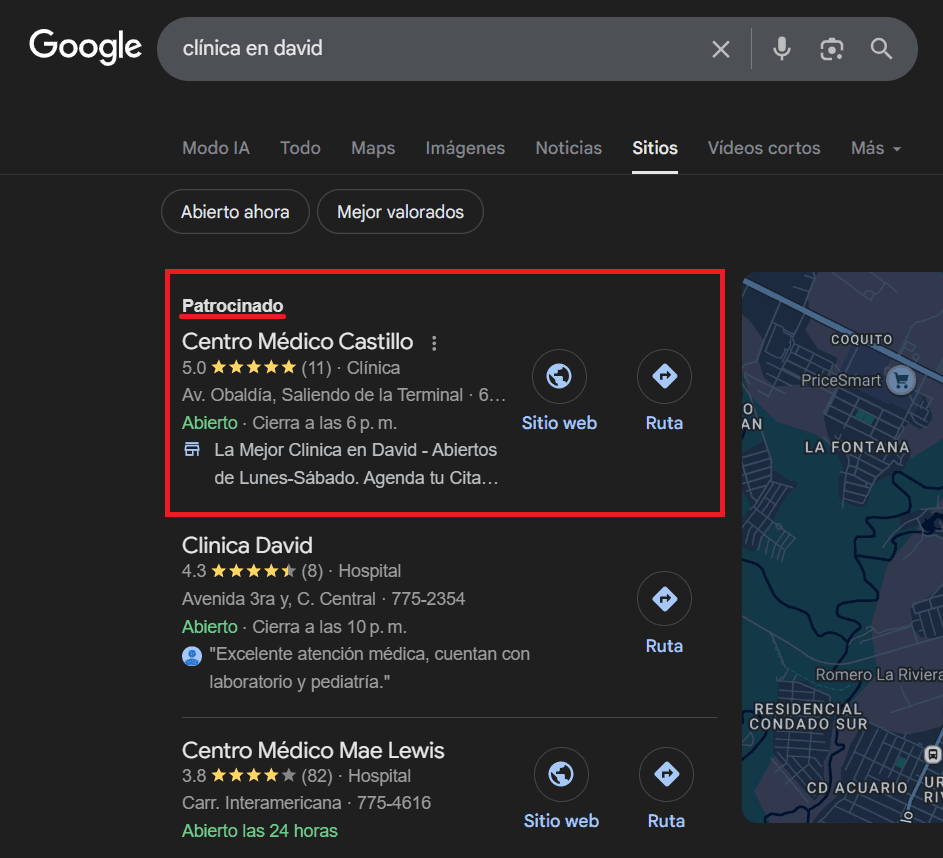Click inside the Google search input field
Image resolution: width=943 pixels, height=858 pixels.
click(400, 48)
